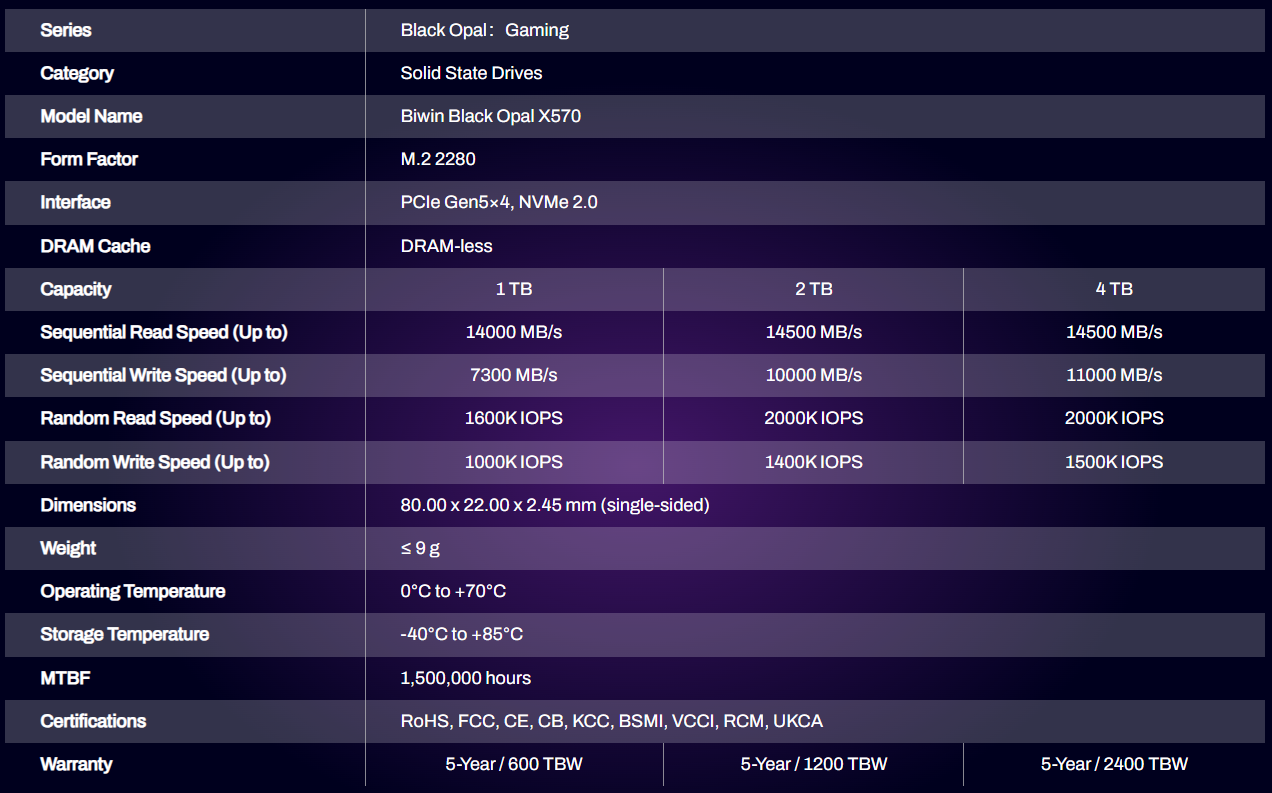Click the 'MTBF' row label
Screen dimensions: 1272x793
tap(65, 678)
